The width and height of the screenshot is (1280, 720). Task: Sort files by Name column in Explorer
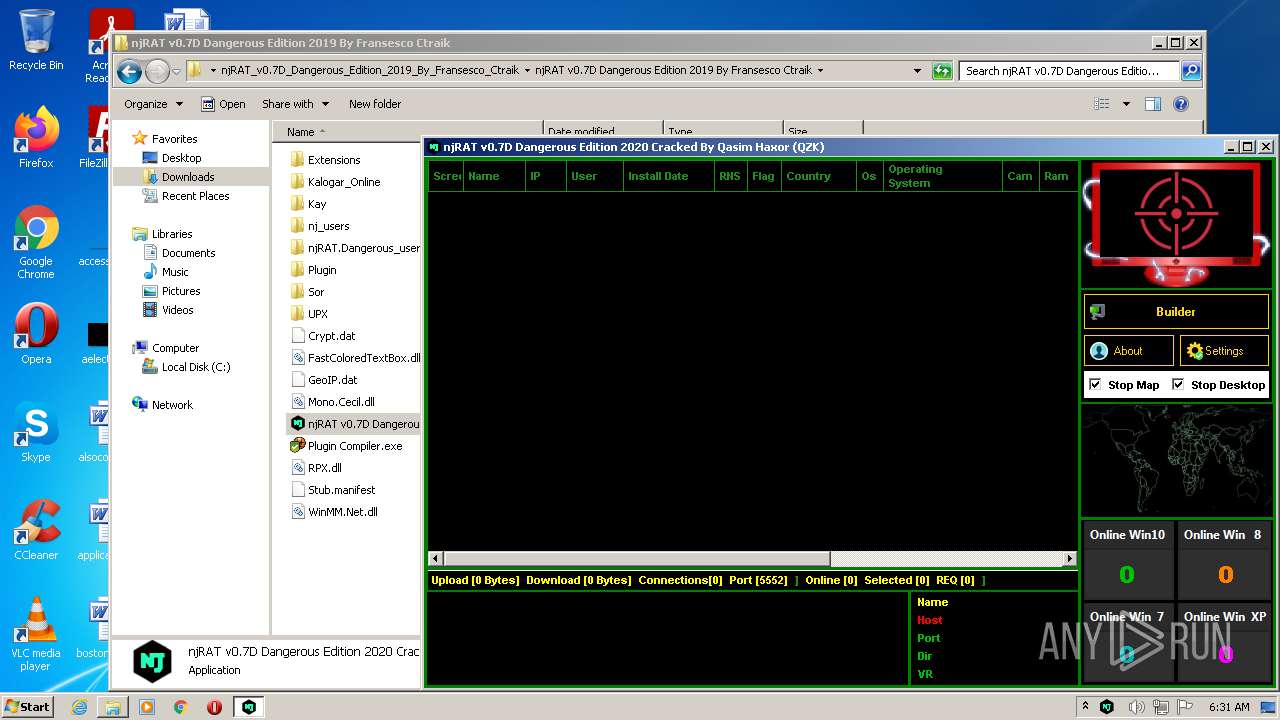click(409, 132)
